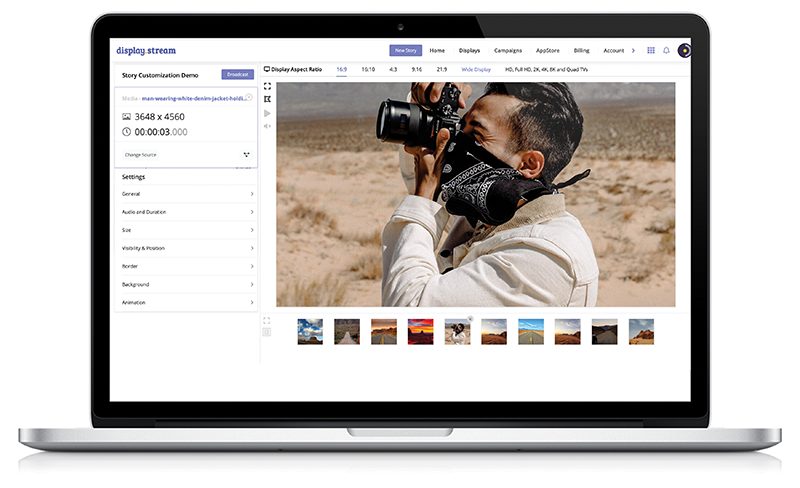Open Billing in the top navigation
Viewport: 800px width, 488px height.
click(x=581, y=51)
